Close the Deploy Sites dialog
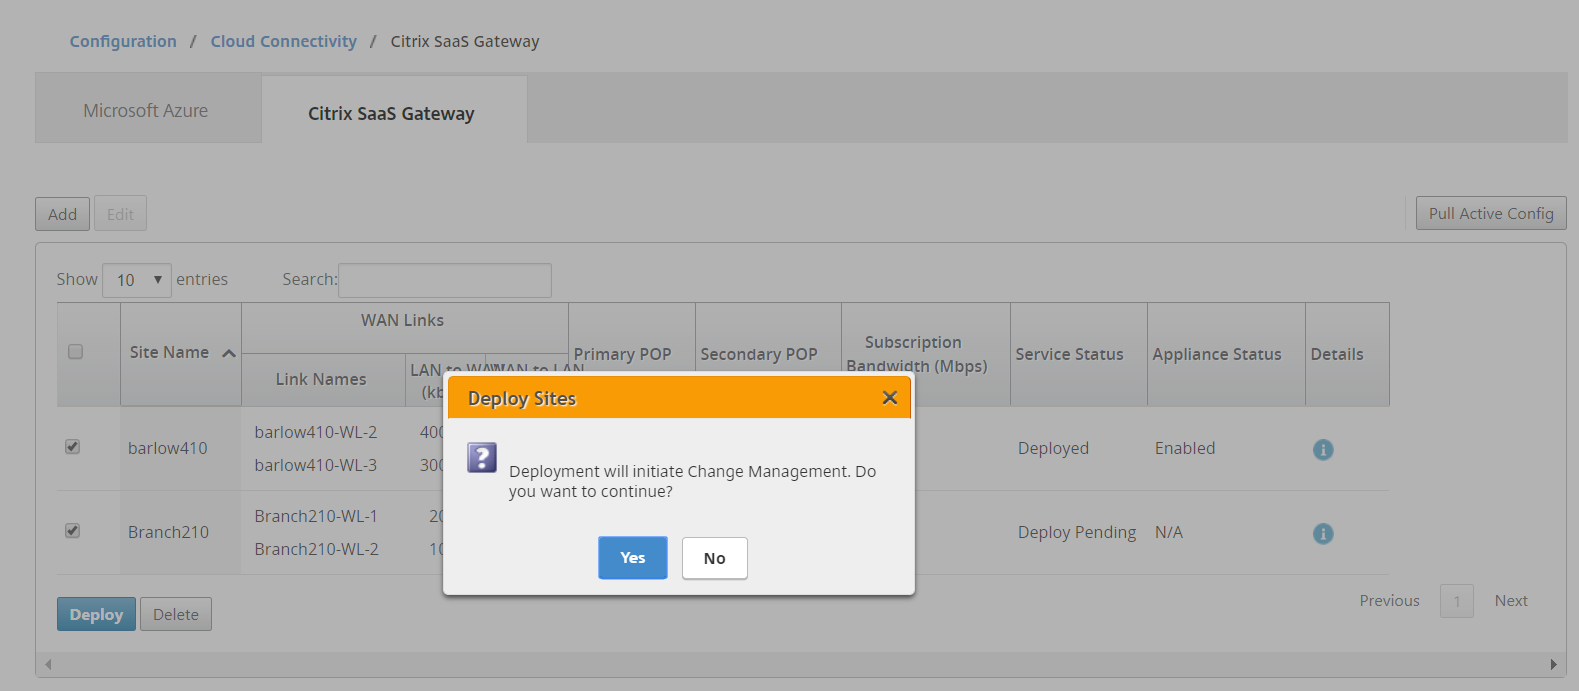 pyautogui.click(x=889, y=398)
